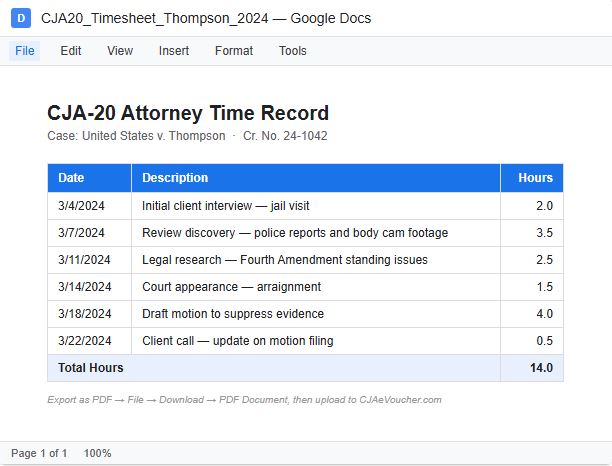Screen dimensions: 612x466
Task: Select the Review discovery description cell
Action: [316, 233]
